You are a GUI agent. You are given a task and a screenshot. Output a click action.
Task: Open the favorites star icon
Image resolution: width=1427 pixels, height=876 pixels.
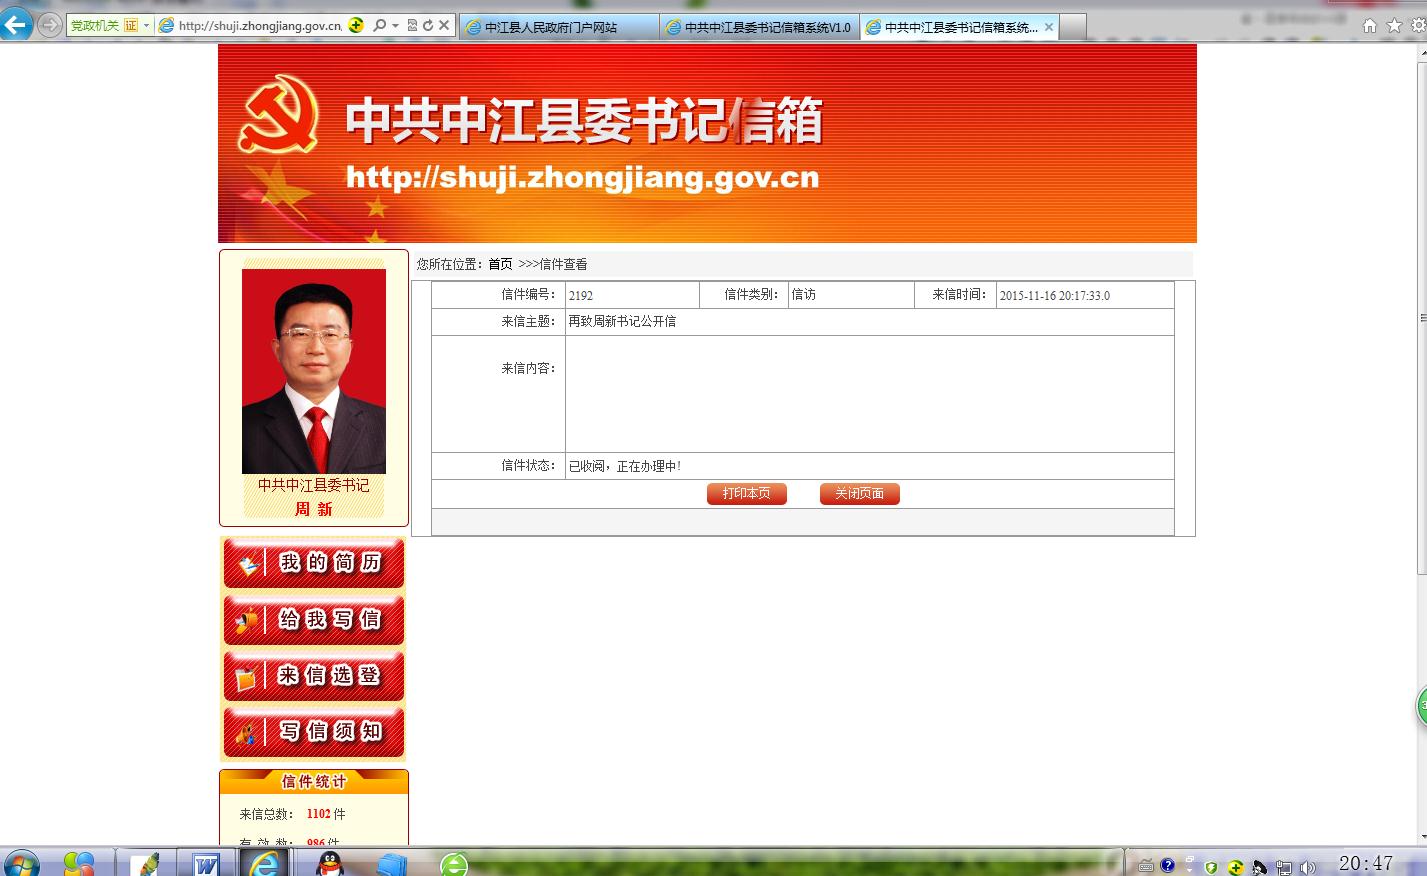click(x=1394, y=26)
